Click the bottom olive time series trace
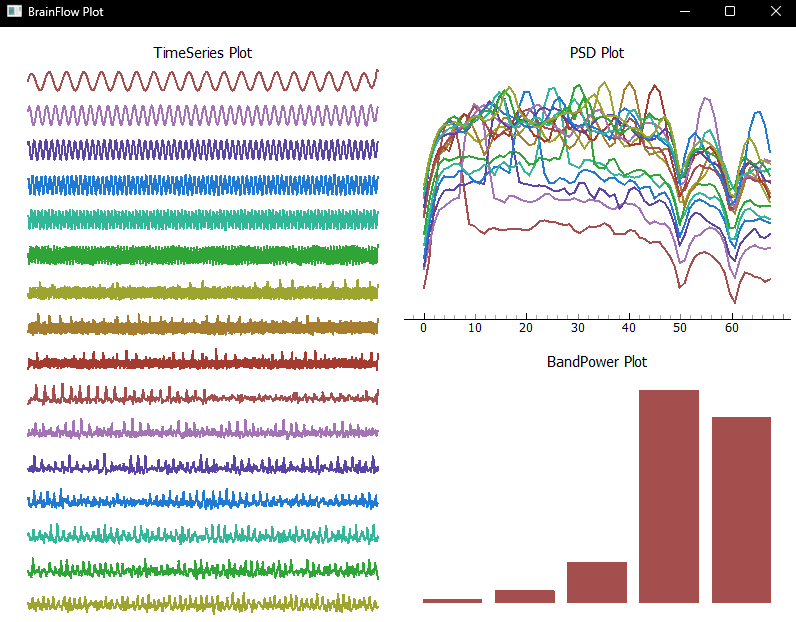 coord(203,604)
